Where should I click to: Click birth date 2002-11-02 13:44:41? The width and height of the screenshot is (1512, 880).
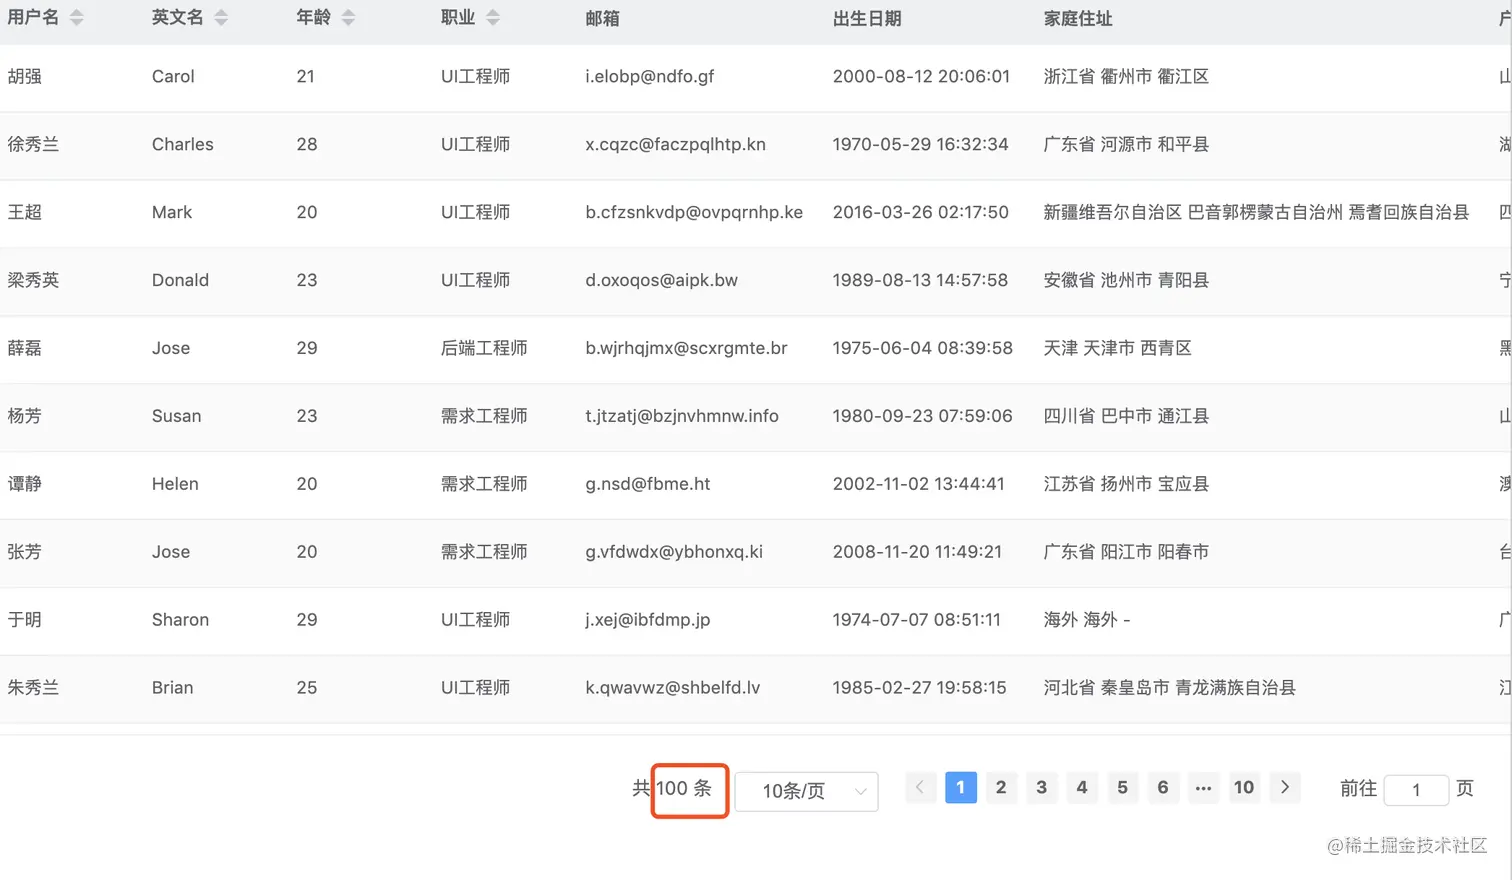[x=918, y=484]
